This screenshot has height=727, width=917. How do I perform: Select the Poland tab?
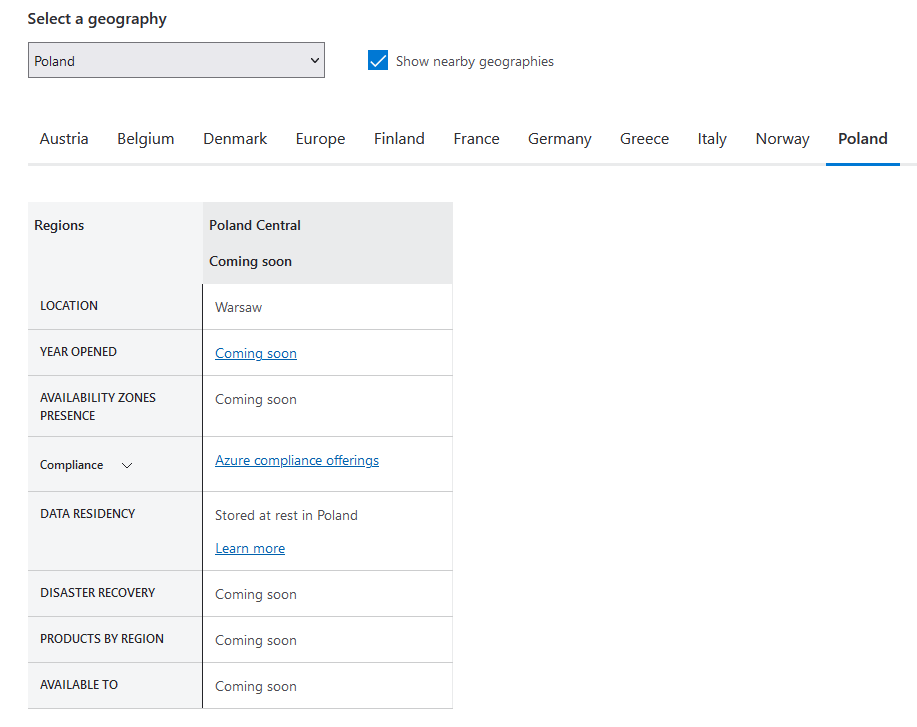click(x=863, y=139)
